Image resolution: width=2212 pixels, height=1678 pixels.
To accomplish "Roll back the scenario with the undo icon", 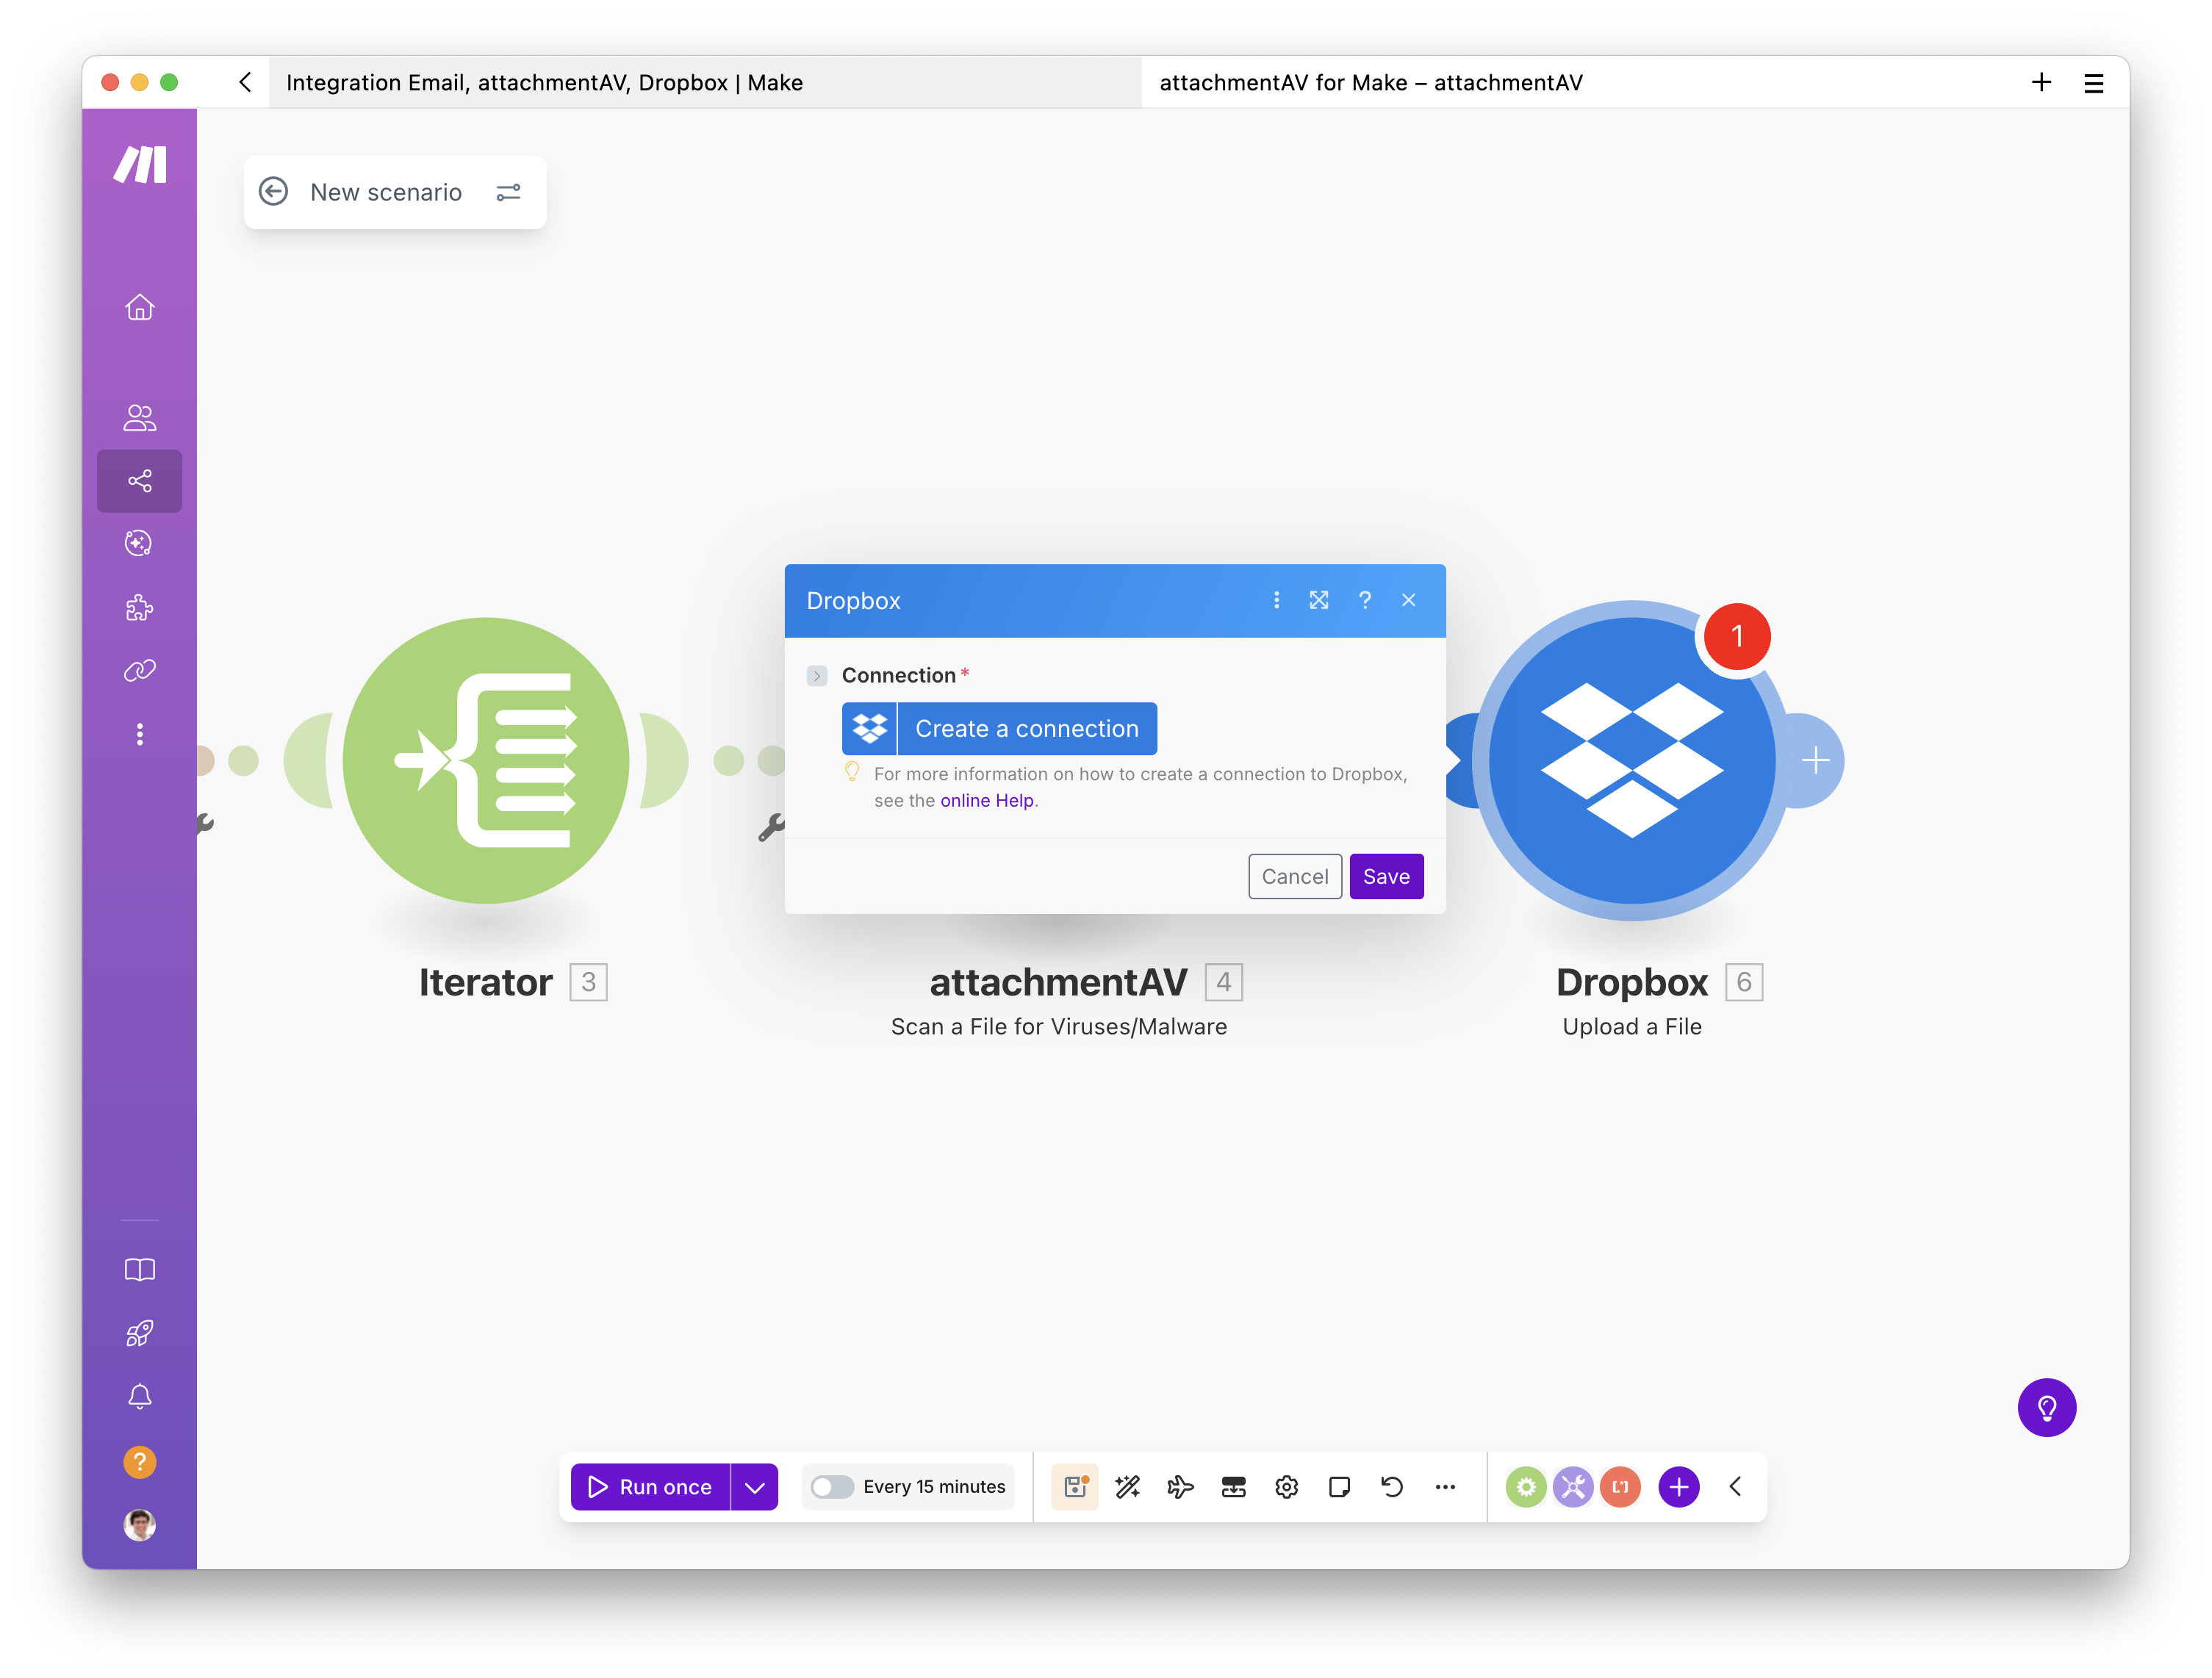I will tap(1392, 1487).
